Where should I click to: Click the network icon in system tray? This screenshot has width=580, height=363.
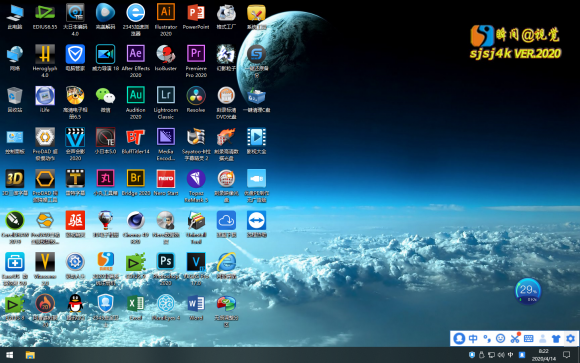492,355
